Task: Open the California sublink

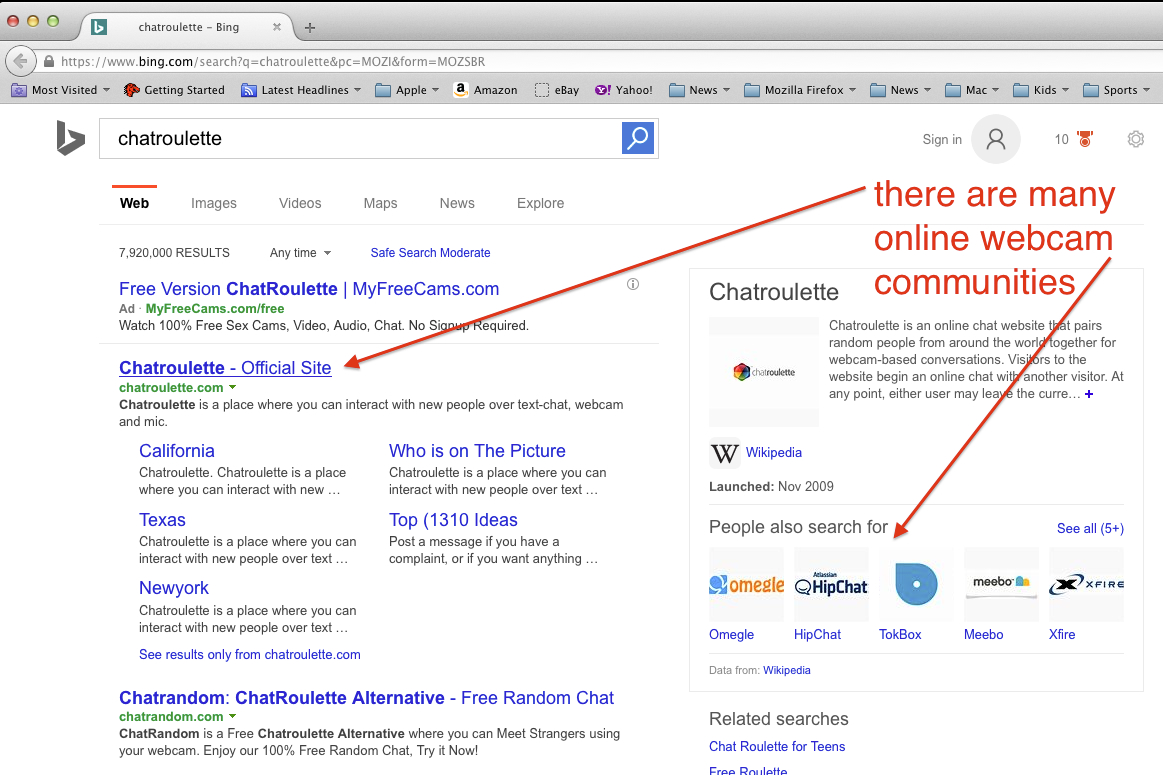Action: [177, 451]
